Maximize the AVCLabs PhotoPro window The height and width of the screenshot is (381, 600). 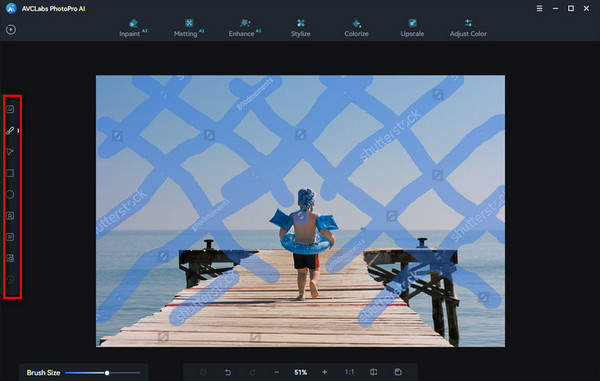(571, 8)
